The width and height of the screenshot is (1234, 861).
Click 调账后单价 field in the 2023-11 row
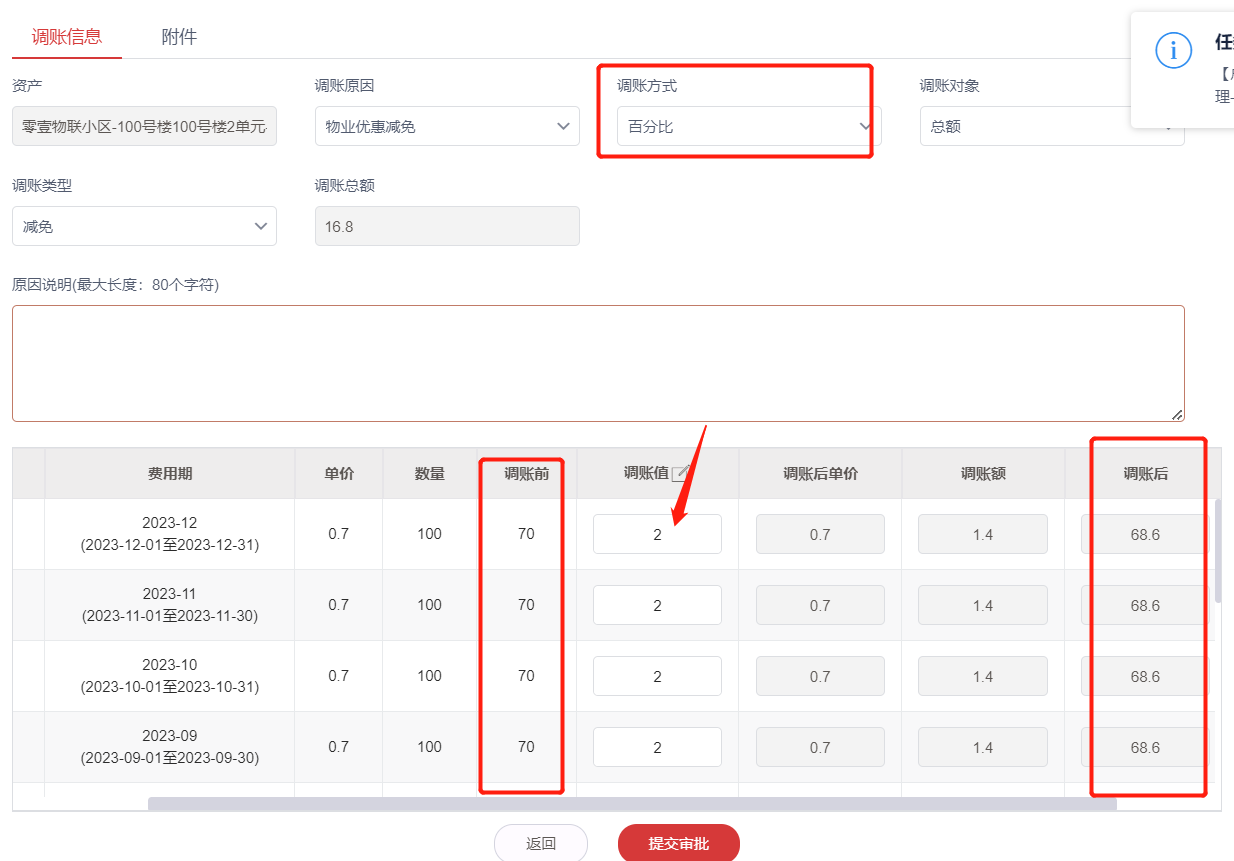click(x=820, y=605)
